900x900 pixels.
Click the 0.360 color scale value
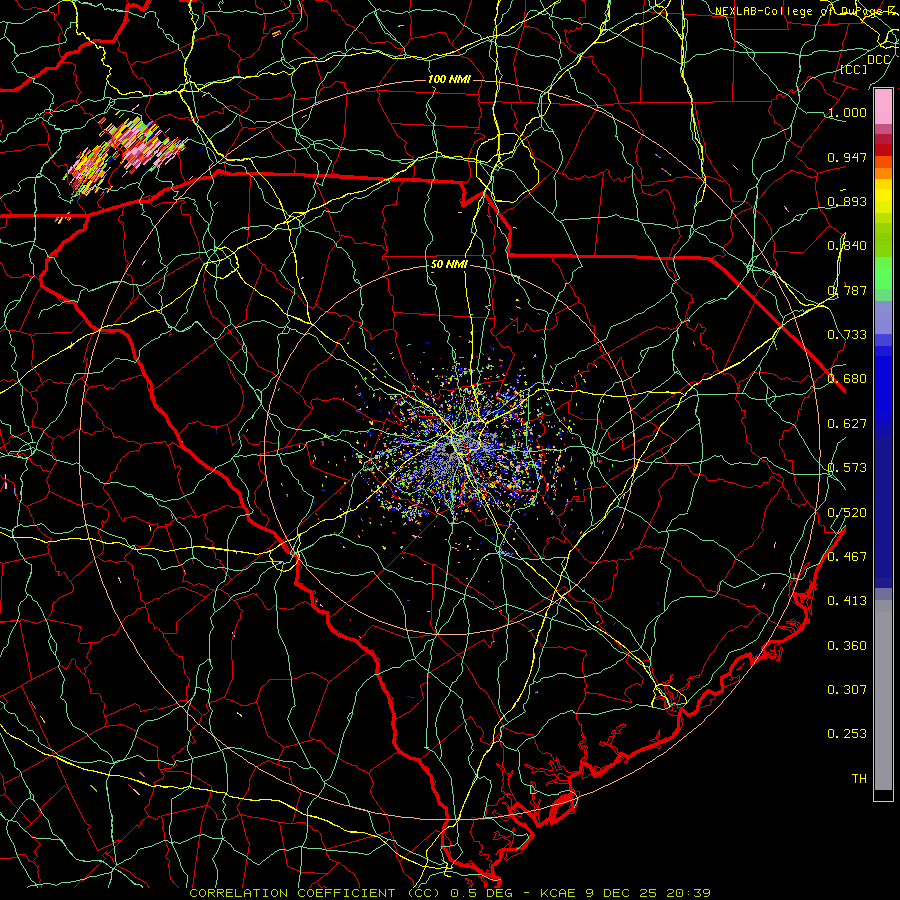[x=847, y=646]
